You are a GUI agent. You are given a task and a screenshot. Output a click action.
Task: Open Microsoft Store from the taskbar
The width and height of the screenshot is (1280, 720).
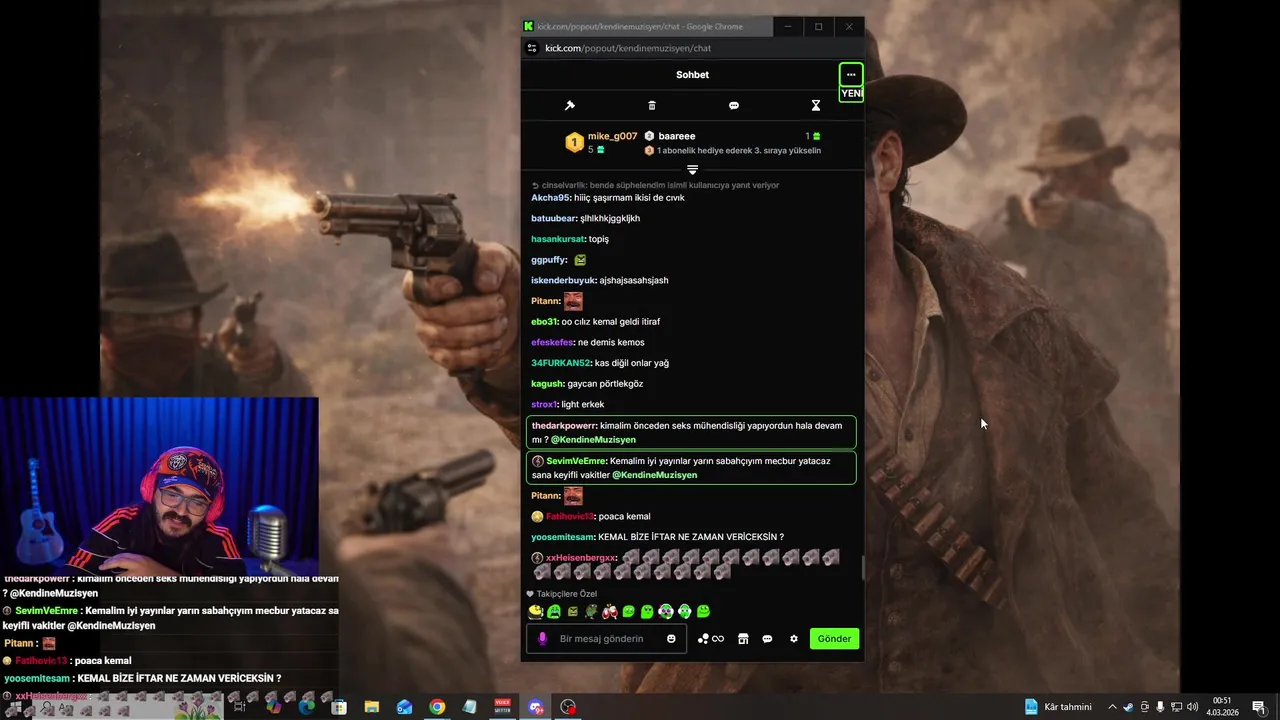click(x=339, y=707)
